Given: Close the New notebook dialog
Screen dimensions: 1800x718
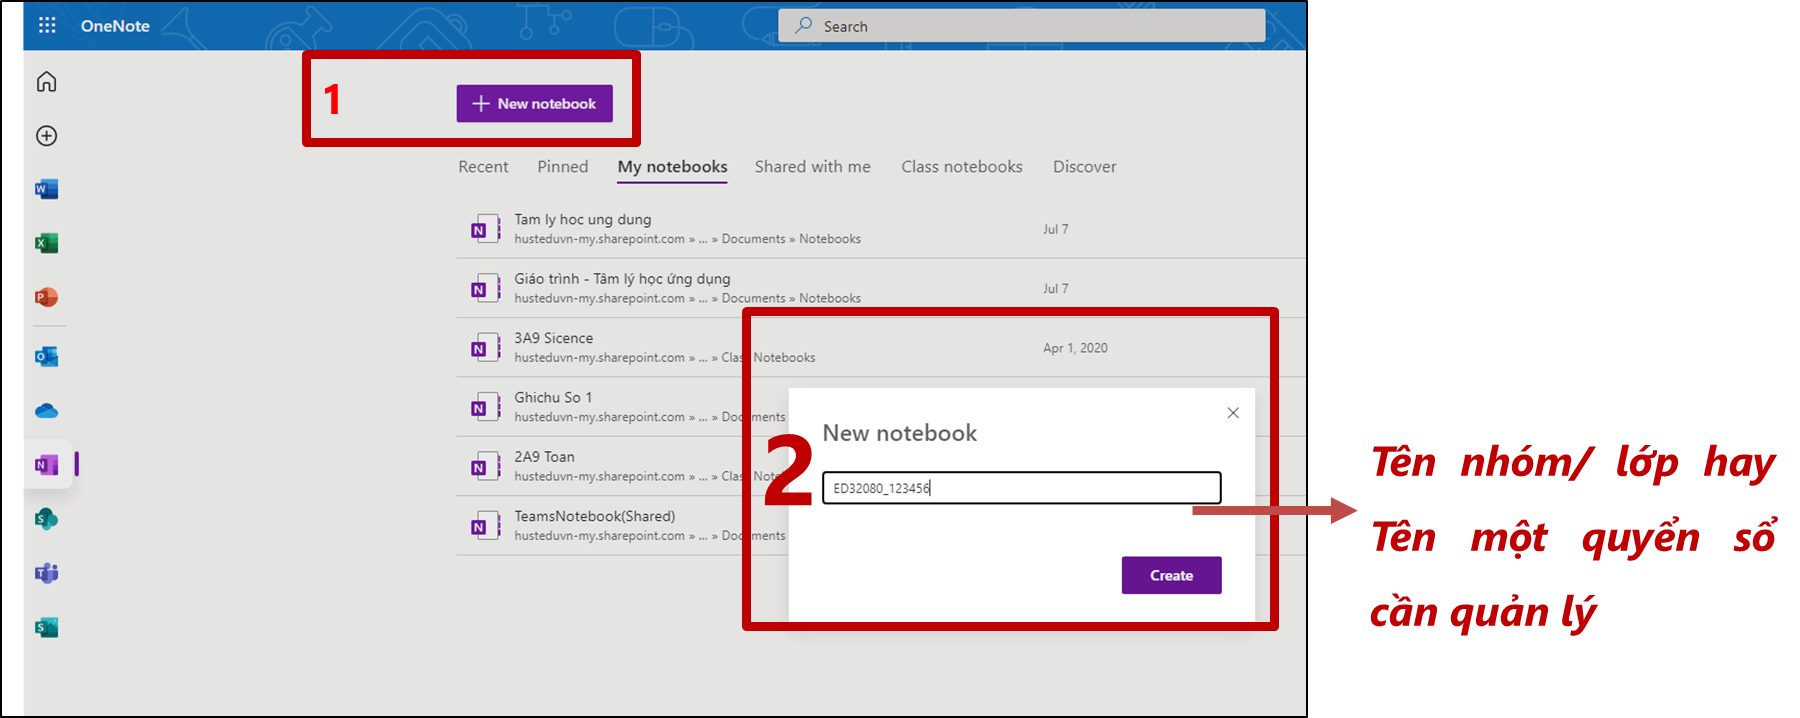Looking at the screenshot, I should (1233, 413).
